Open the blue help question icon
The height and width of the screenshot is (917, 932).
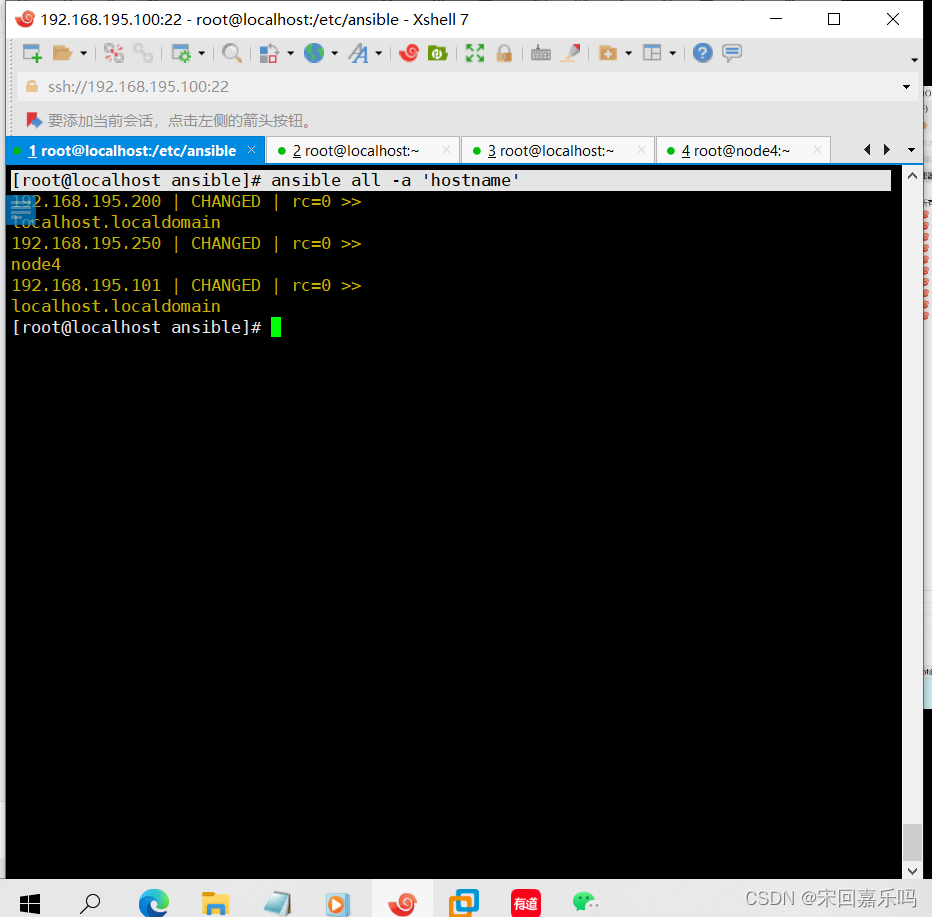click(x=703, y=53)
